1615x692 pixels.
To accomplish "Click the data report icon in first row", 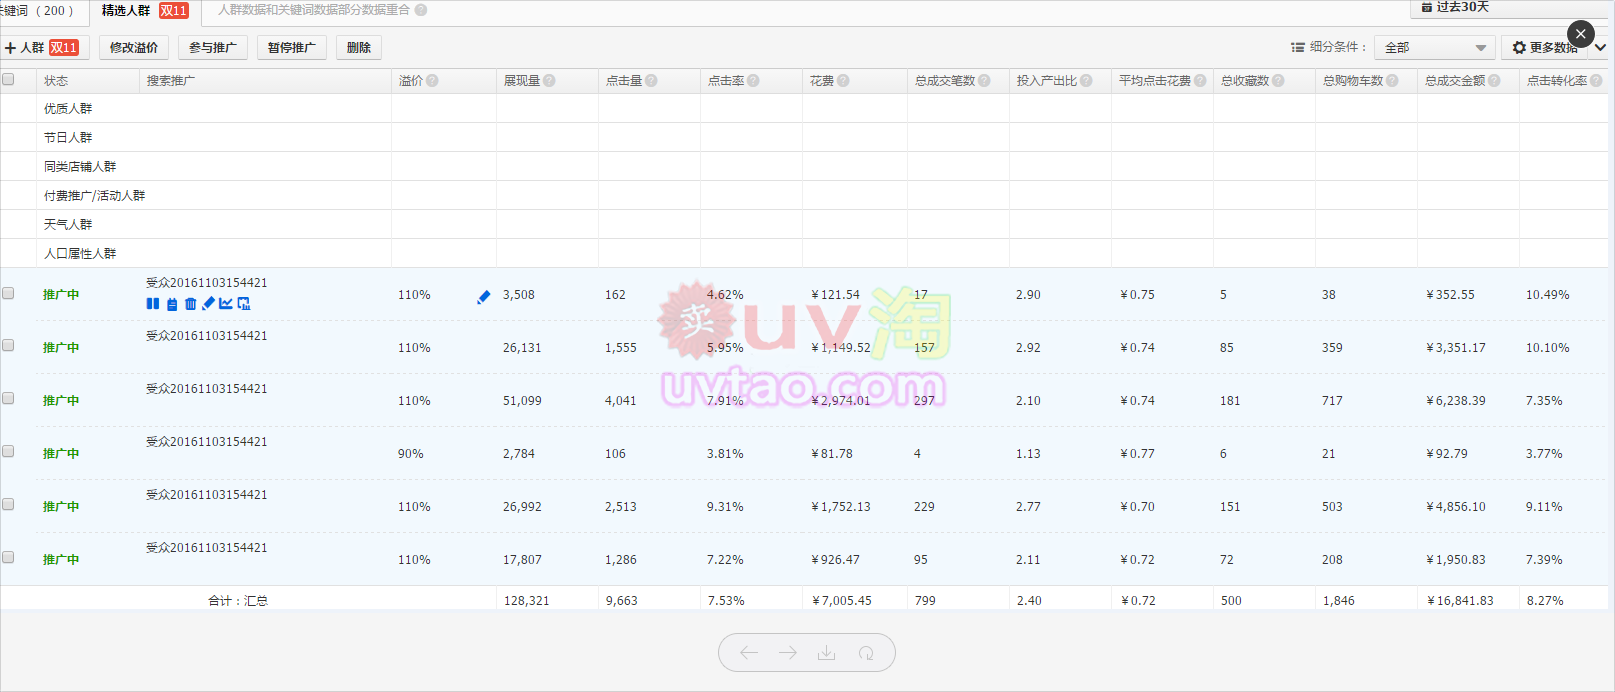I will [x=244, y=304].
